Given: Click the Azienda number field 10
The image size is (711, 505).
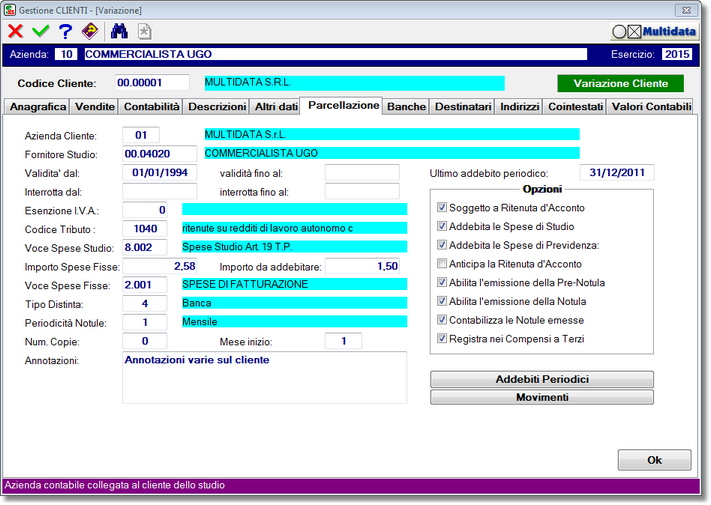Looking at the screenshot, I should coord(66,54).
